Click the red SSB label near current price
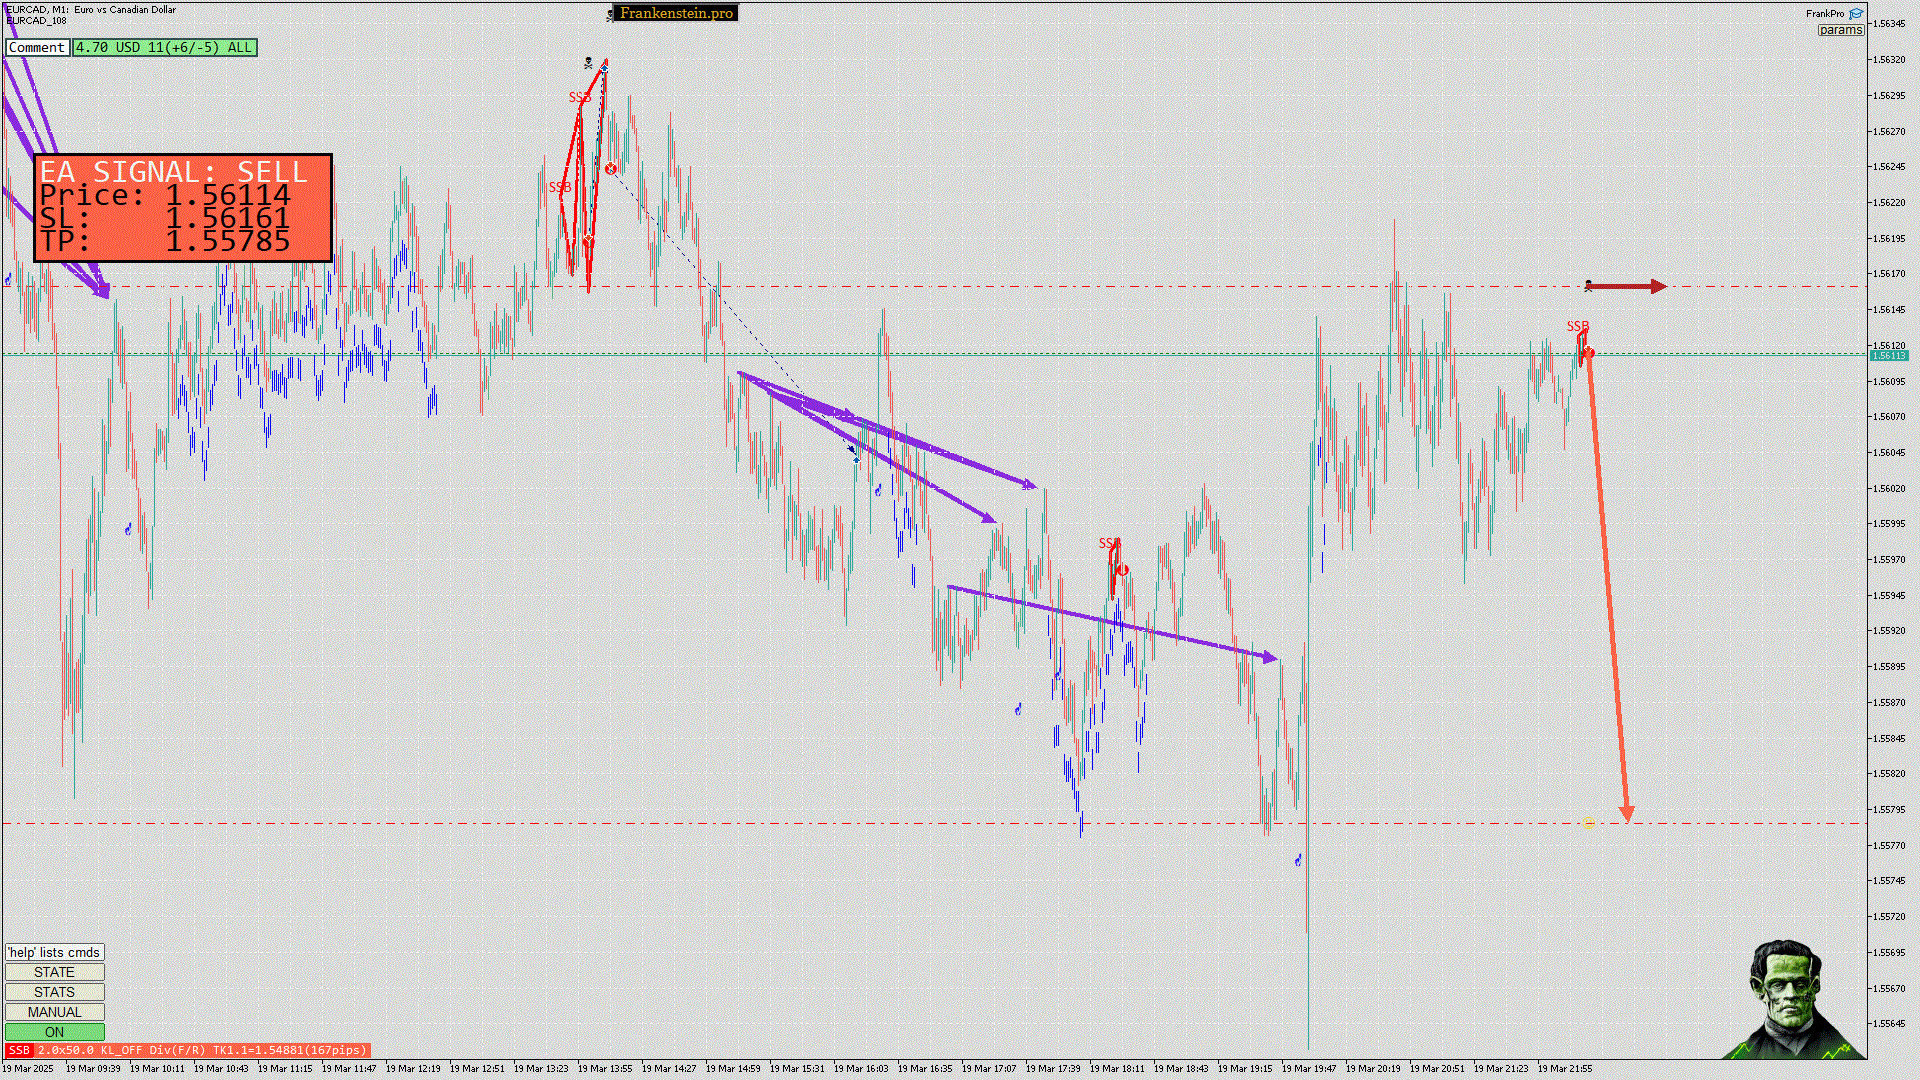Image resolution: width=1920 pixels, height=1080 pixels. click(1577, 326)
